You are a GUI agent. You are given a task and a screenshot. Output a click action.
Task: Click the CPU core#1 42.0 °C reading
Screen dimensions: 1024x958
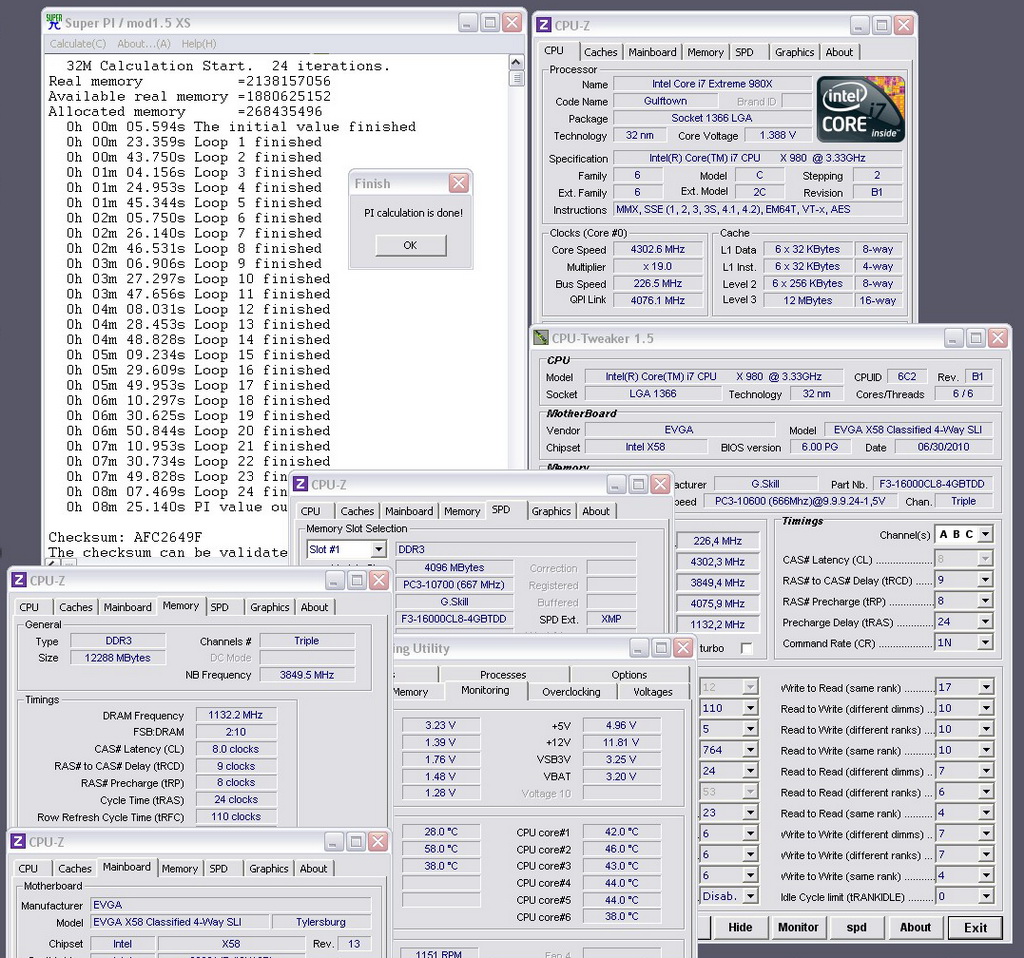click(621, 832)
